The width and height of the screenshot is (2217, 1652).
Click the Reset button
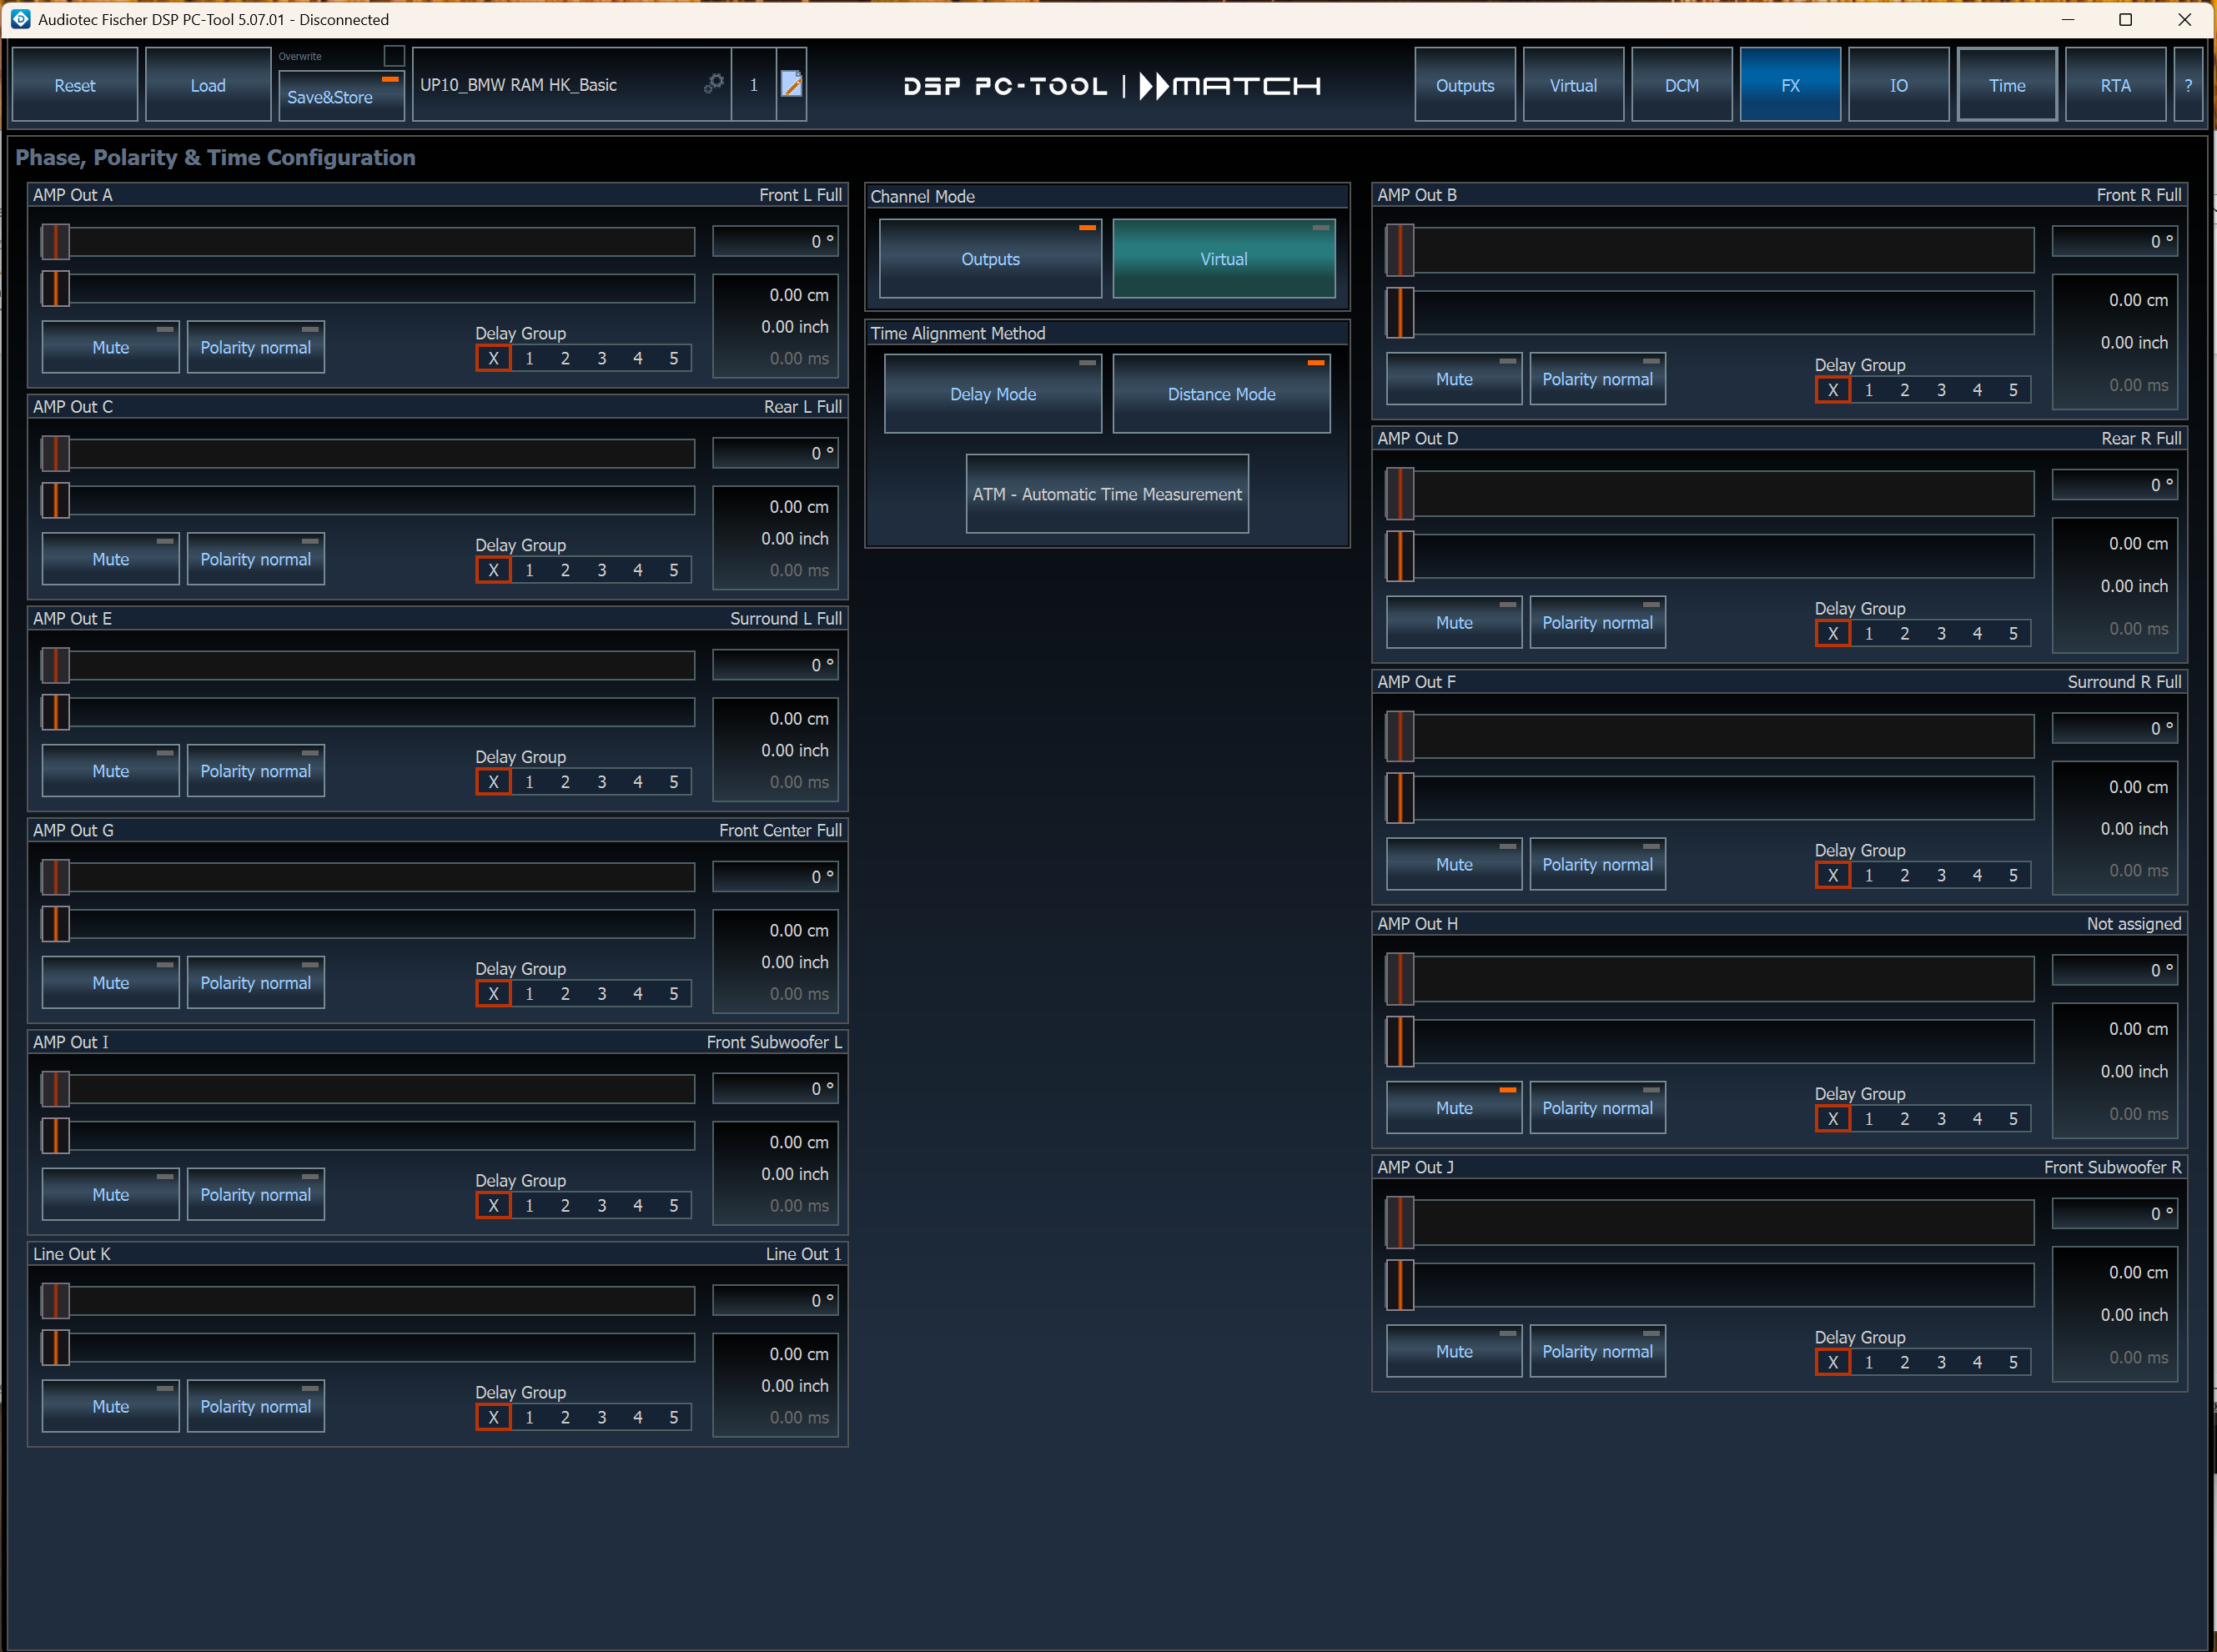click(x=75, y=85)
